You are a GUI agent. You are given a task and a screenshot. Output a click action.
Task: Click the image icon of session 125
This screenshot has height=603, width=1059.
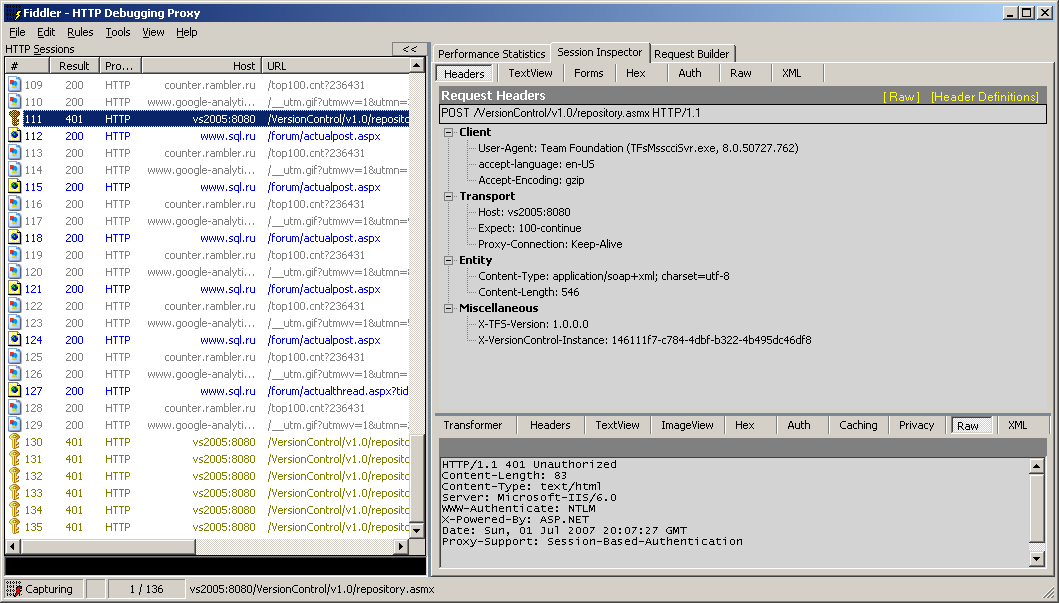14,357
